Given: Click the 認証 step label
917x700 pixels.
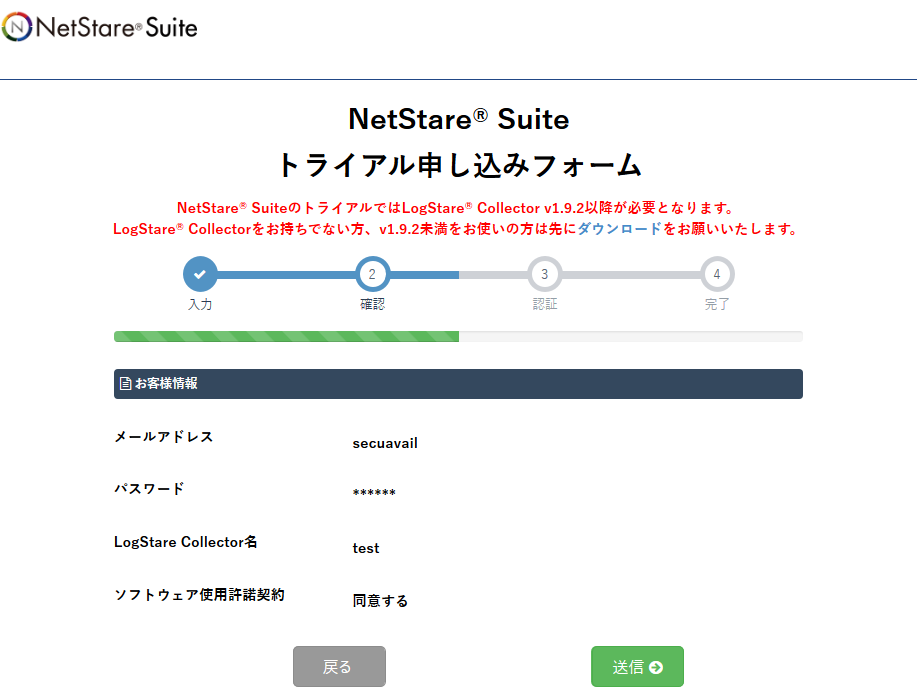Looking at the screenshot, I should 544,304.
